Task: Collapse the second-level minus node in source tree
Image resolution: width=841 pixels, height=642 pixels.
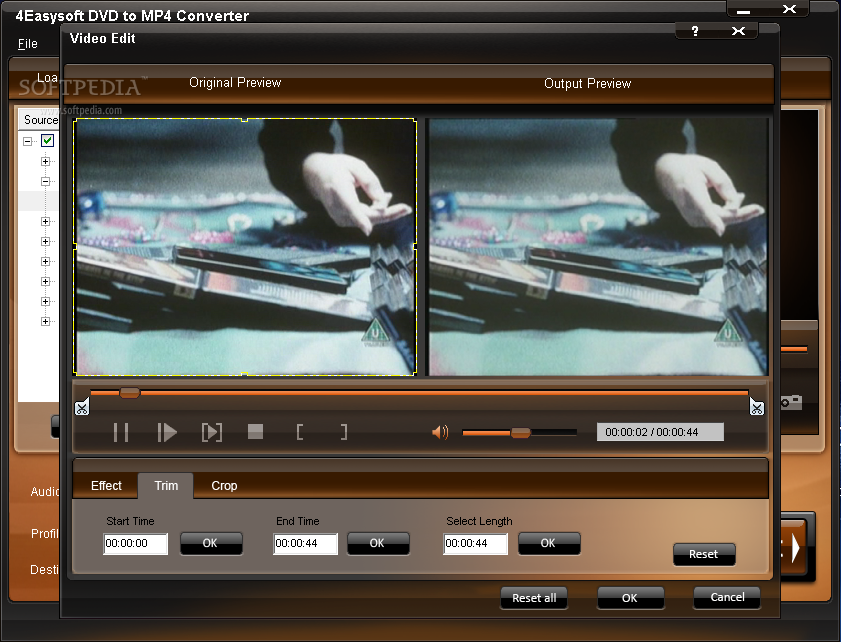Action: tap(46, 181)
